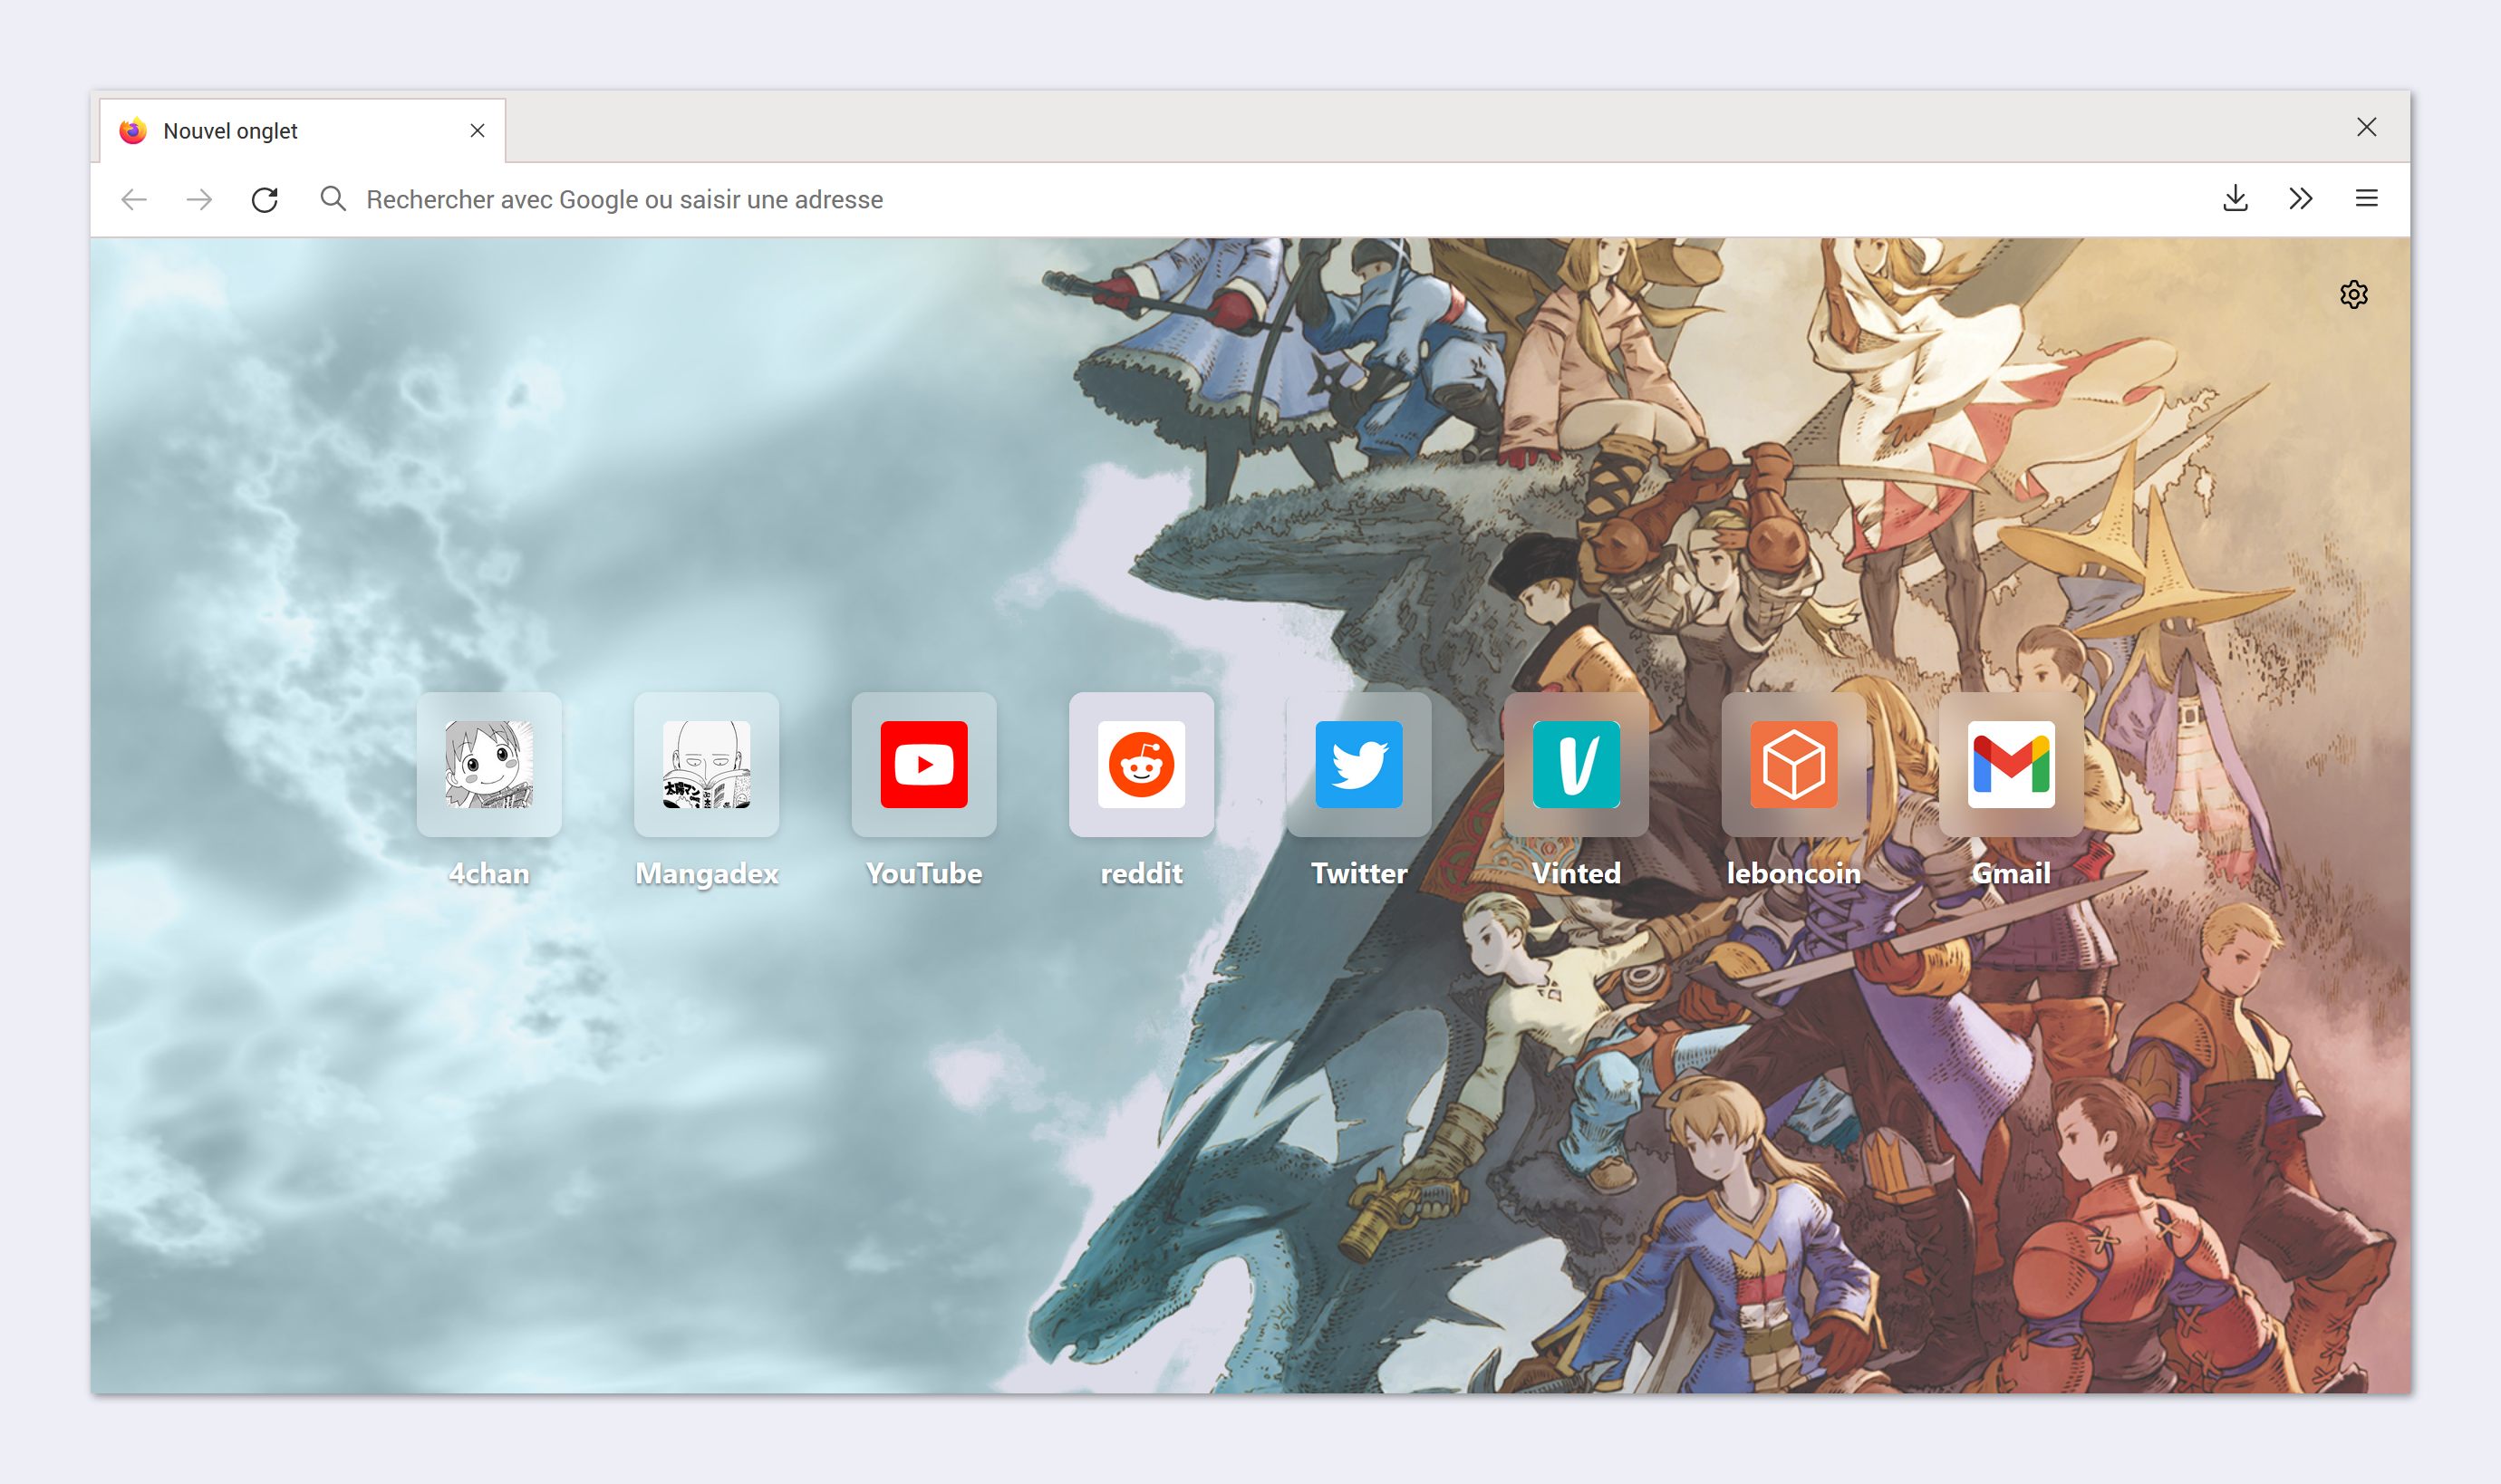Click the forward navigation arrow

coord(199,199)
